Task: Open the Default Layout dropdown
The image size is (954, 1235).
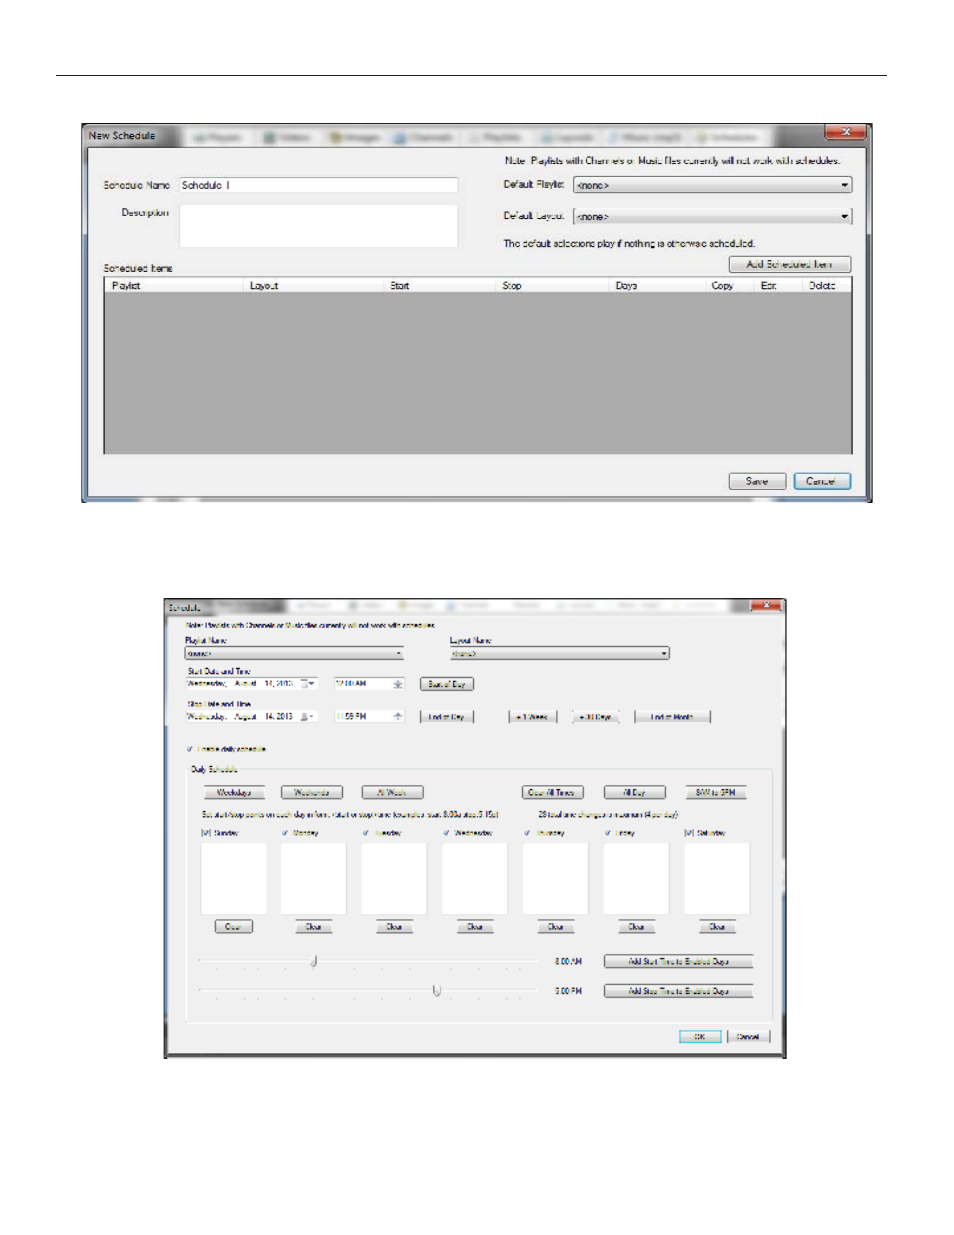Action: (x=712, y=216)
